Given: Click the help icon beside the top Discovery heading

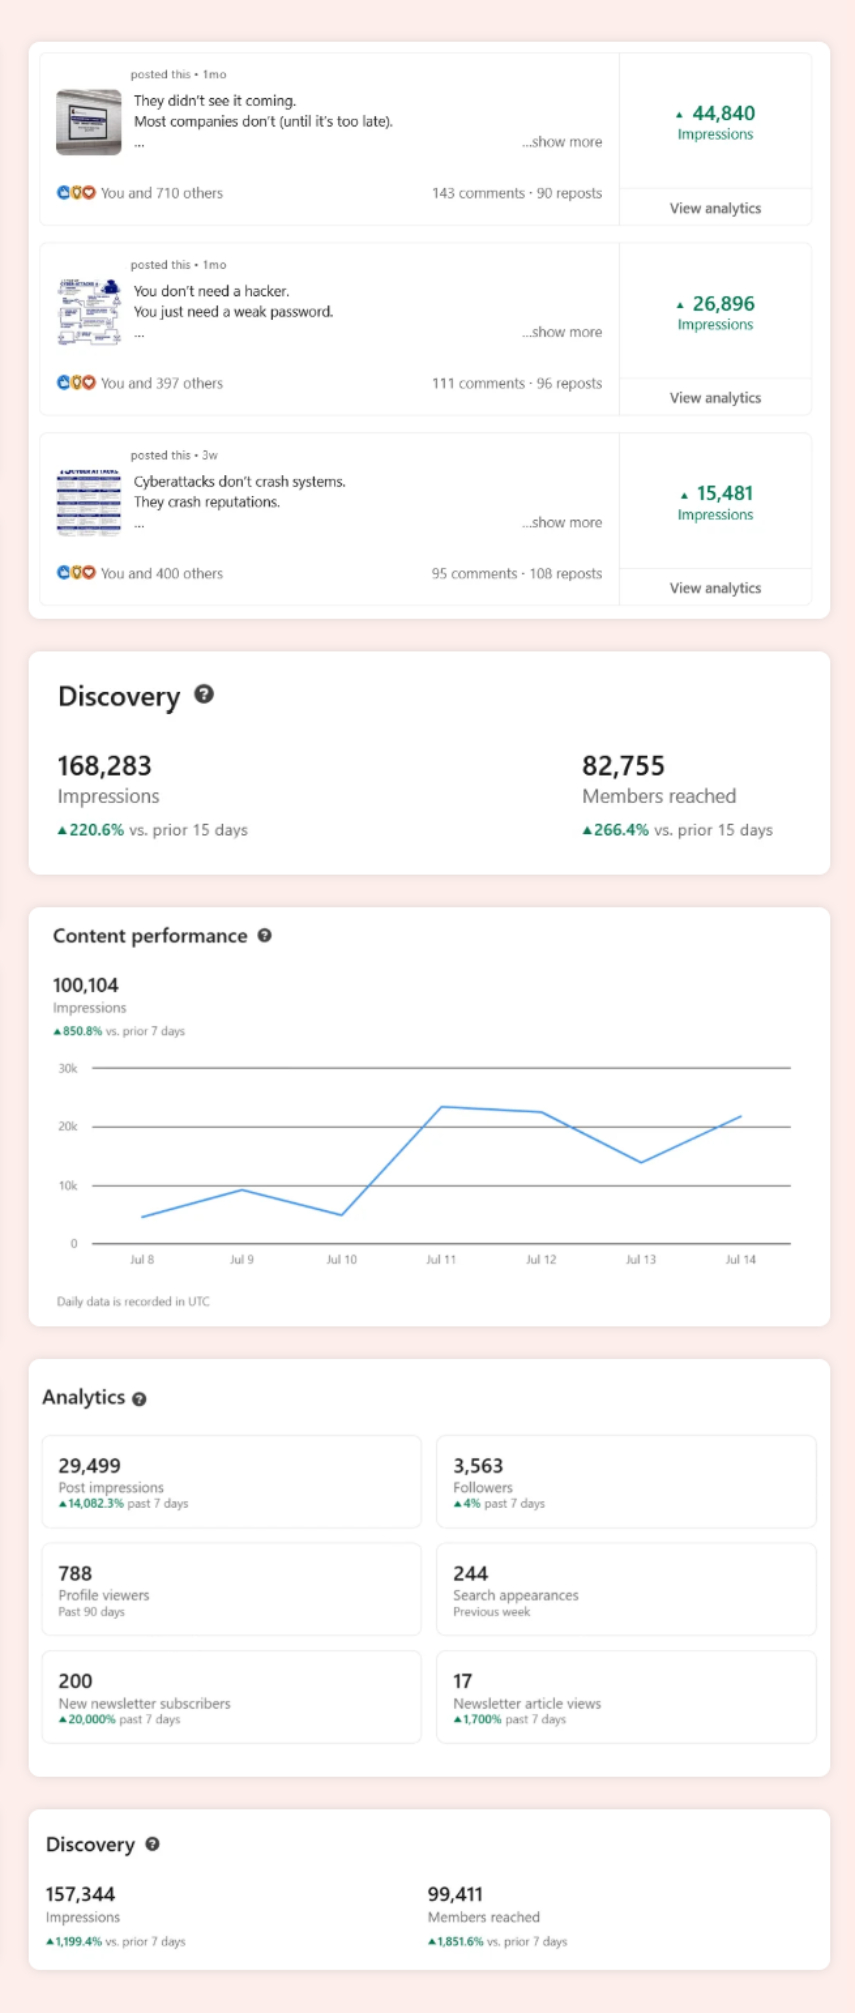Looking at the screenshot, I should tap(204, 694).
